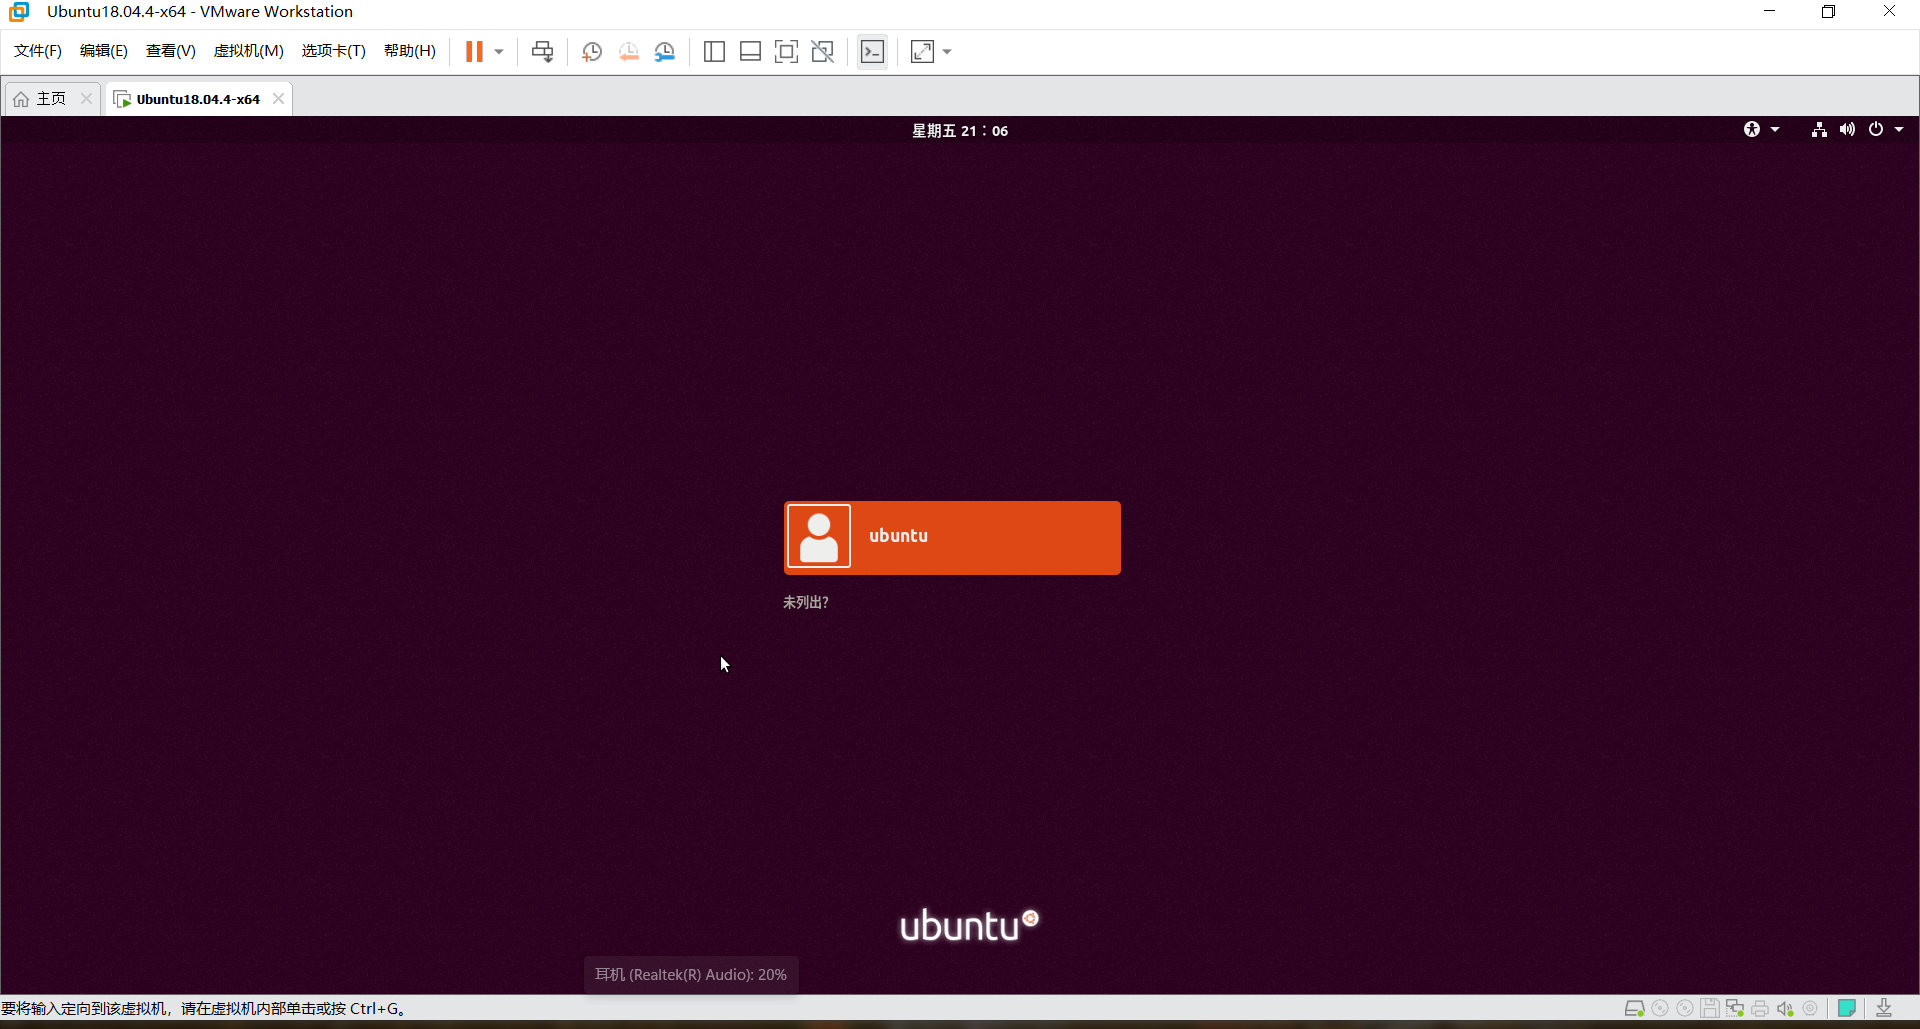
Task: Toggle the console view button
Action: (872, 52)
